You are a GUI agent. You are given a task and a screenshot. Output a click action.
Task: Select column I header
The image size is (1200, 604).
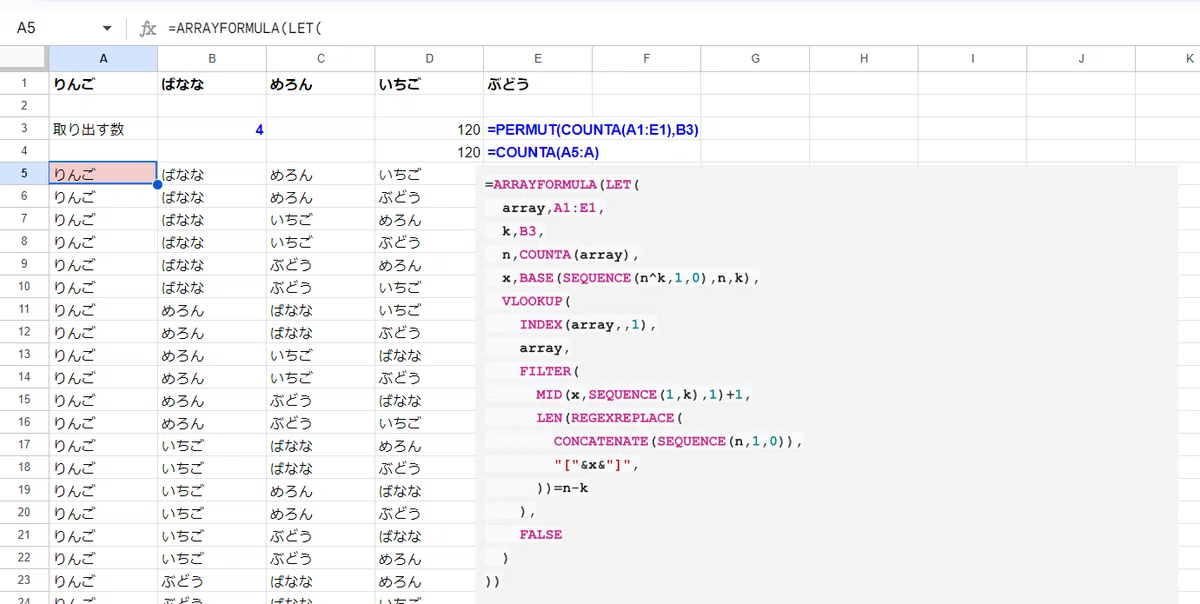point(972,59)
